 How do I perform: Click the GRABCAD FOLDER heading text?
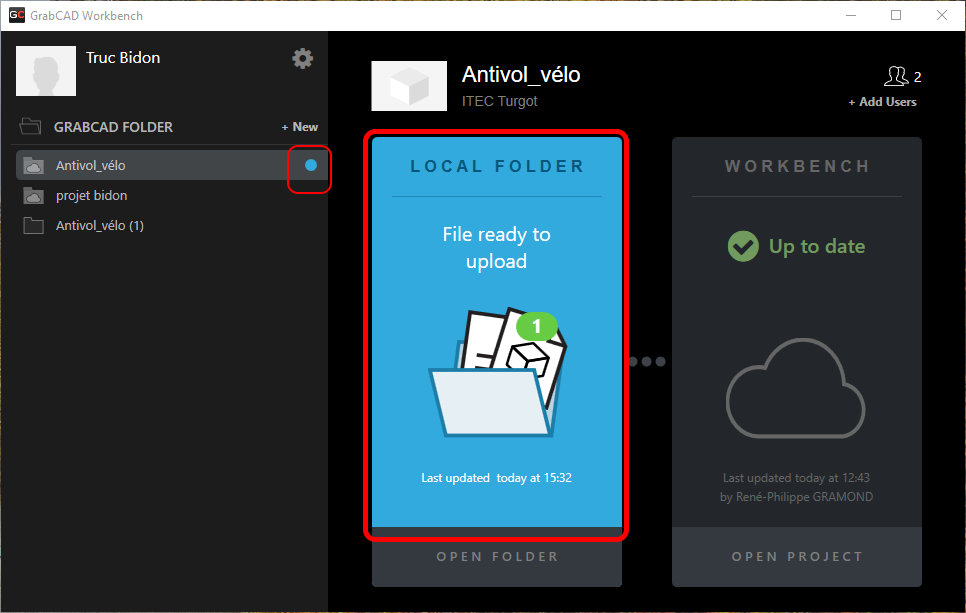point(113,127)
